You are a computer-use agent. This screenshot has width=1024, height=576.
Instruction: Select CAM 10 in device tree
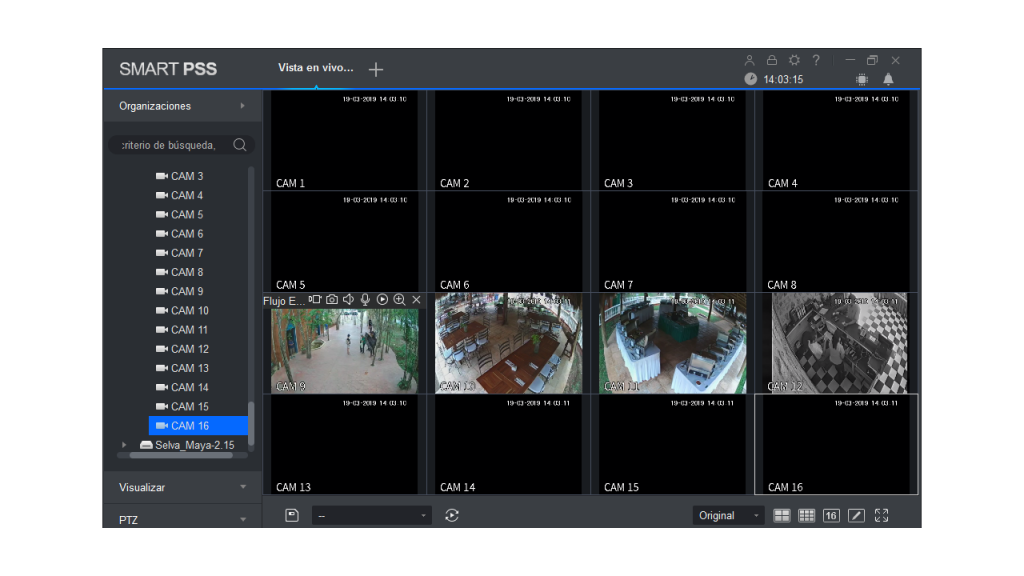(182, 311)
